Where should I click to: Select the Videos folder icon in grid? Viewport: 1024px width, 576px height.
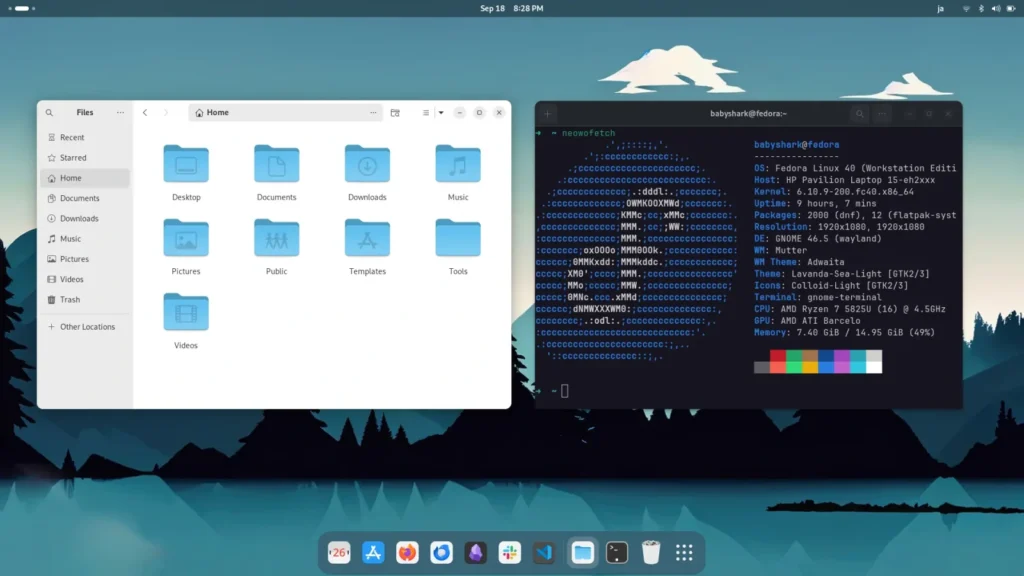pyautogui.click(x=186, y=312)
